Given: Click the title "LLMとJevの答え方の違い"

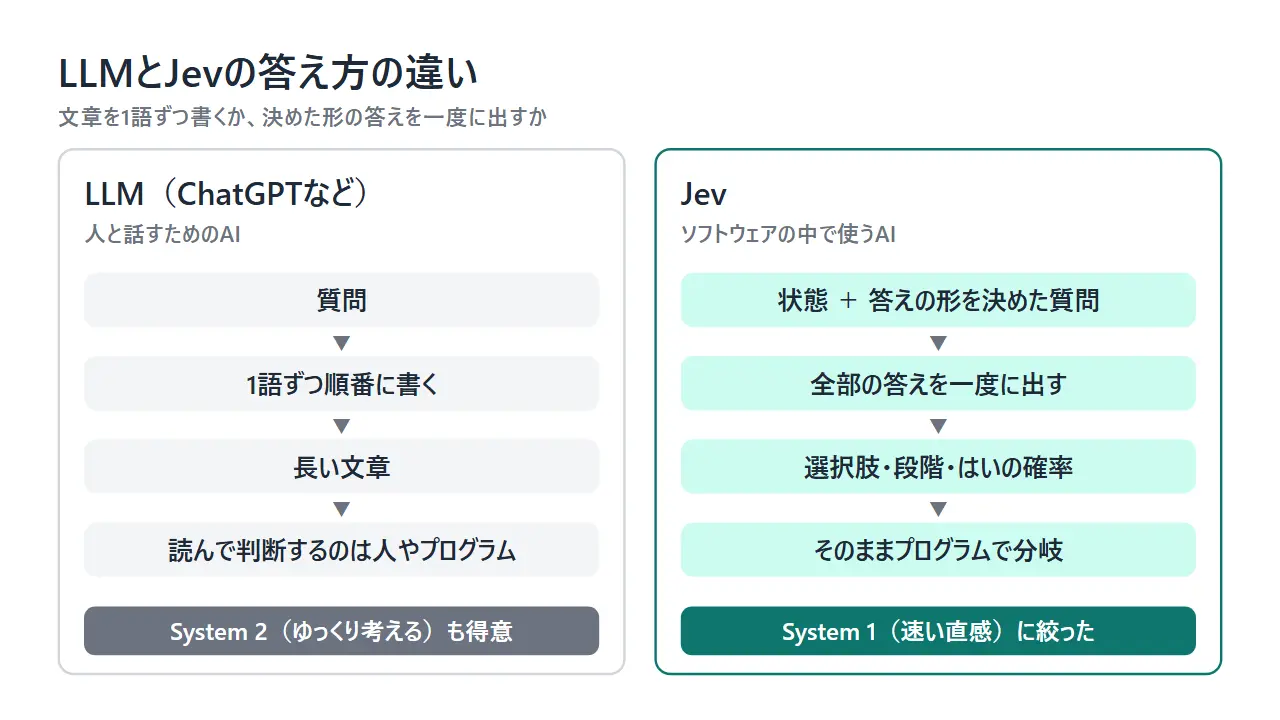Looking at the screenshot, I should click(269, 75).
